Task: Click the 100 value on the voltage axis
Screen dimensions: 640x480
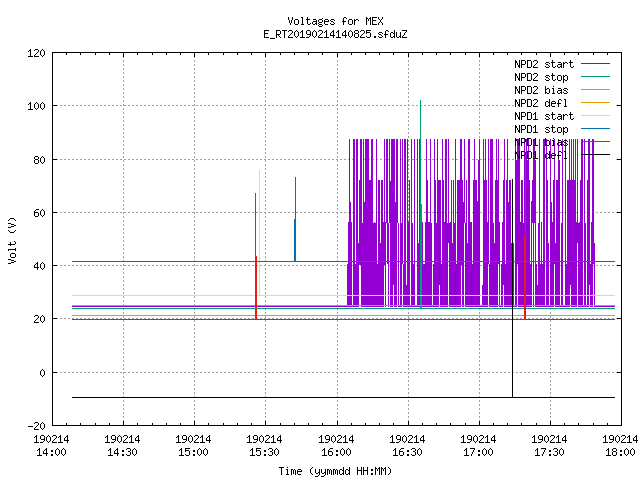Action: pyautogui.click(x=36, y=106)
